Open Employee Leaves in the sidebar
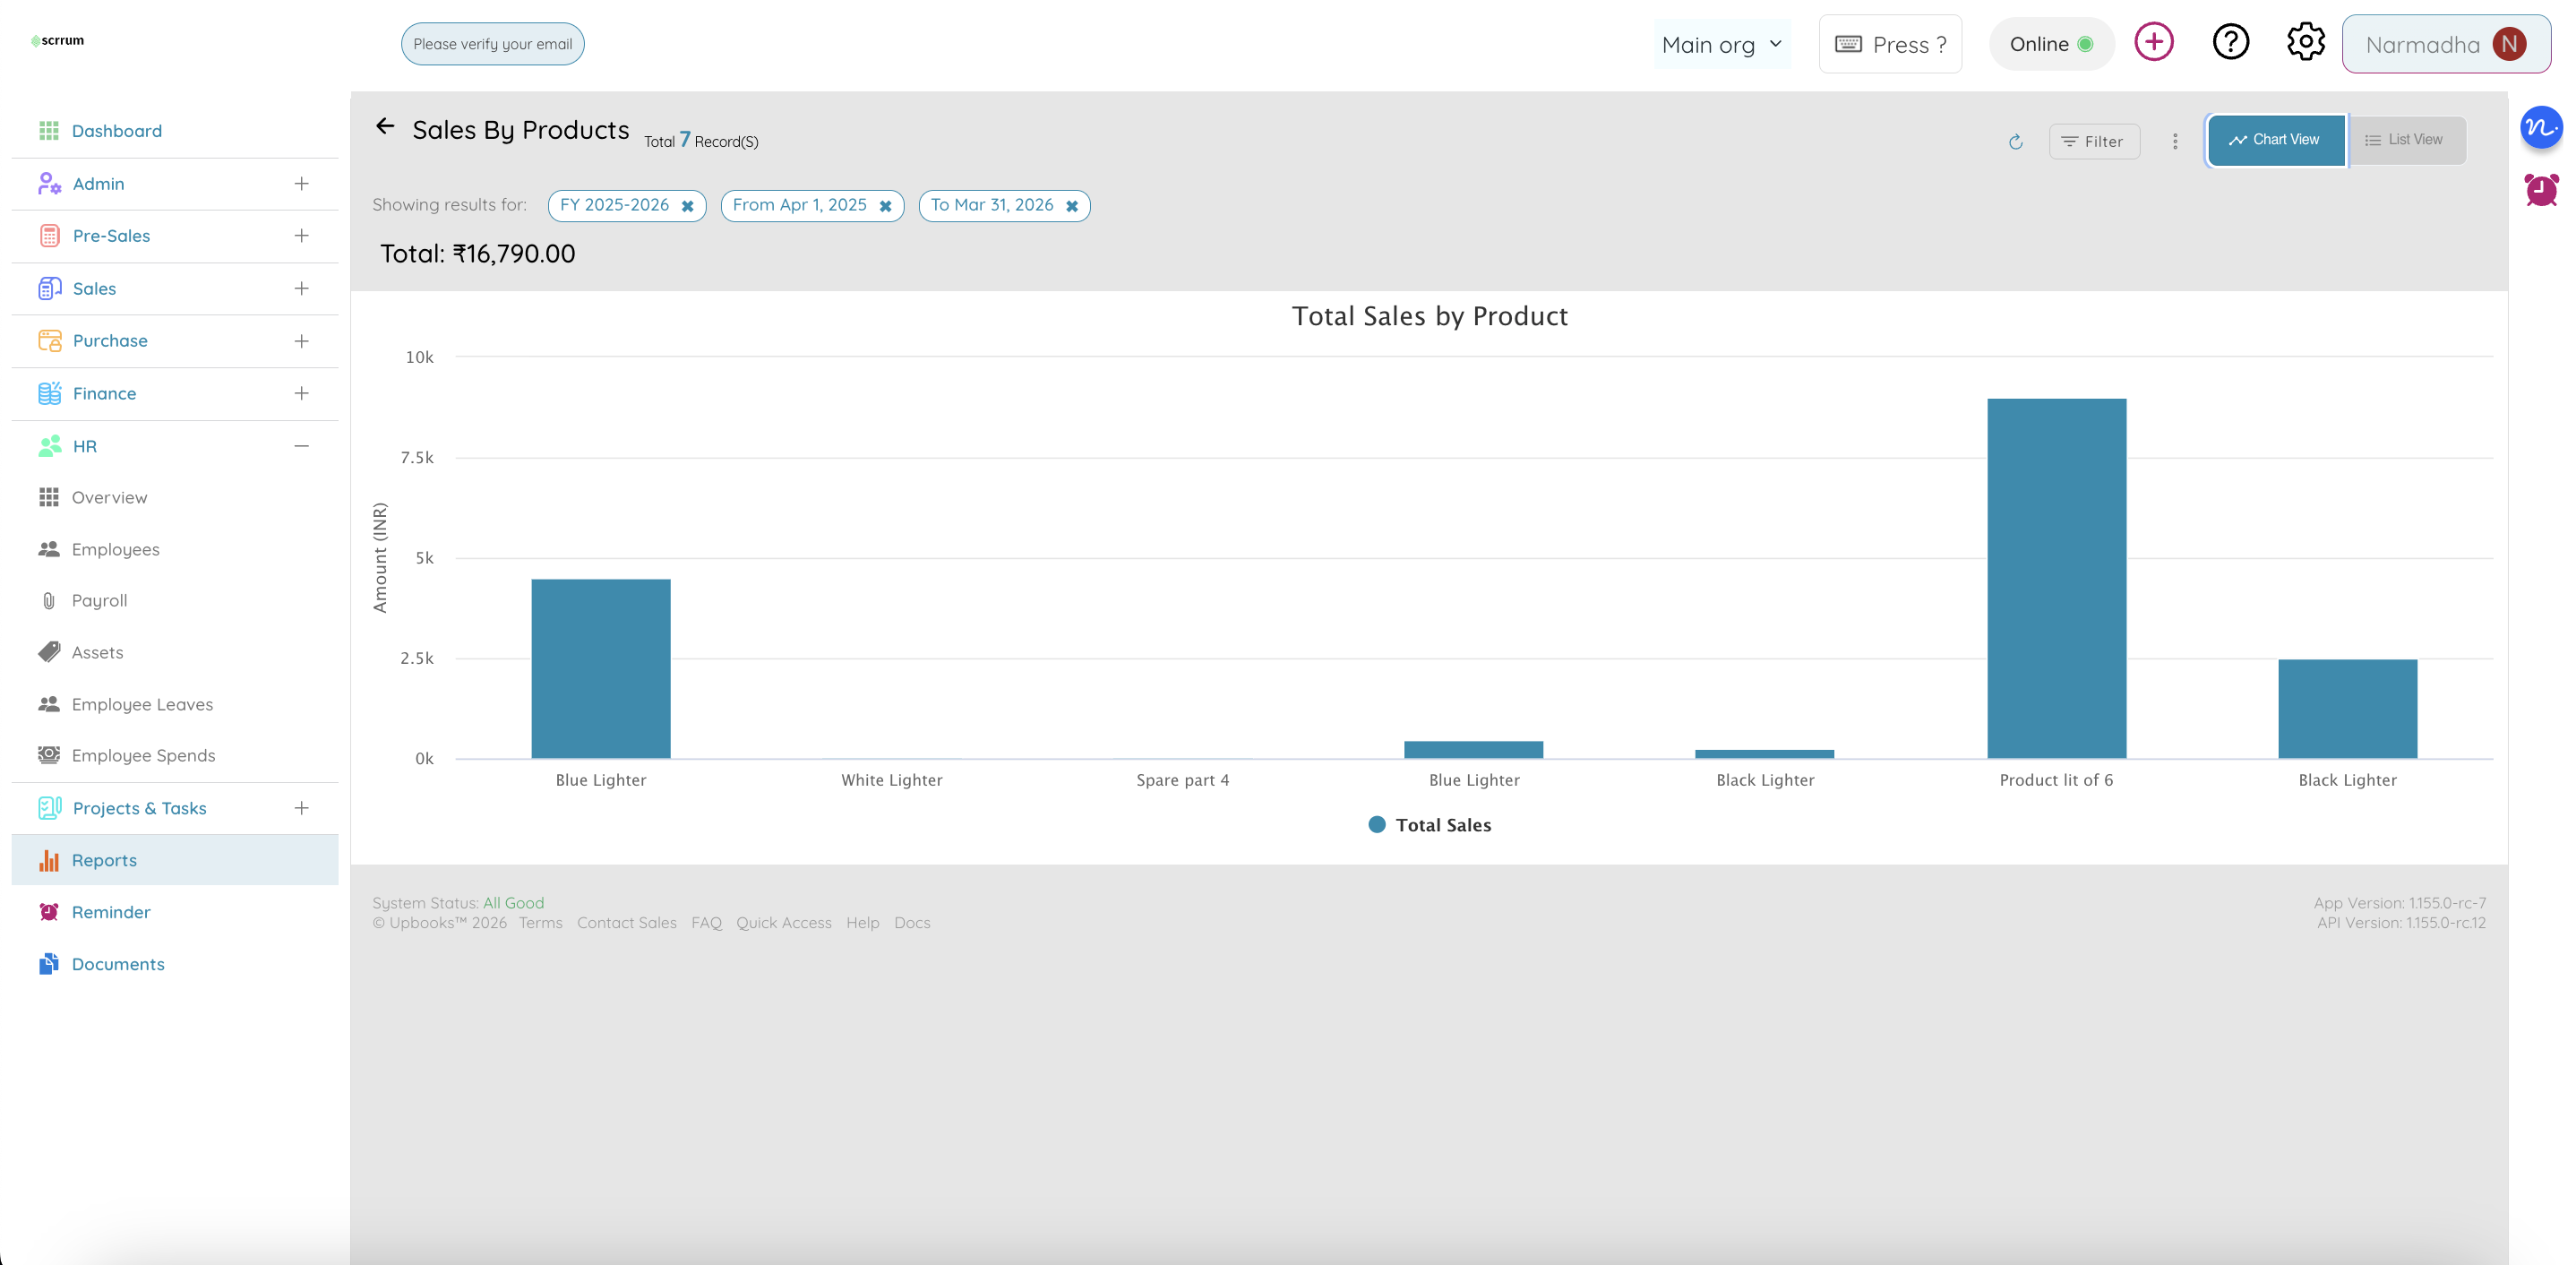2576x1265 pixels. point(142,704)
